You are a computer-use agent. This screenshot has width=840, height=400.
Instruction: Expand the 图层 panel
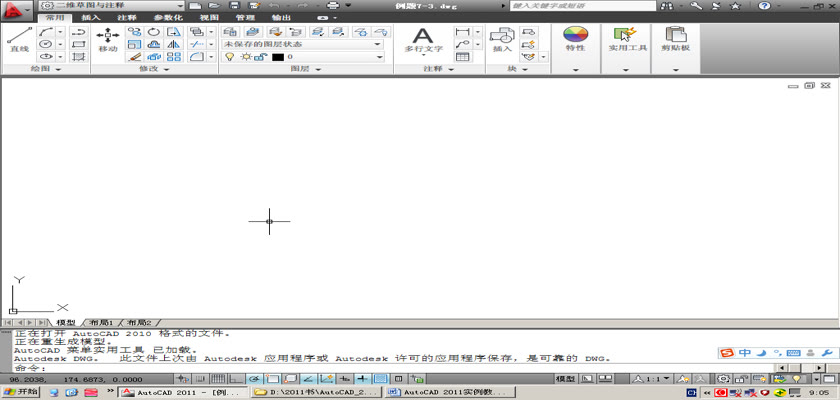[x=306, y=69]
